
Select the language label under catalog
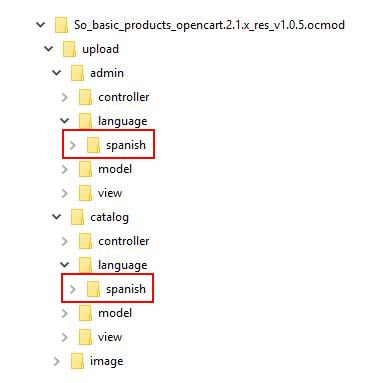coord(122,265)
